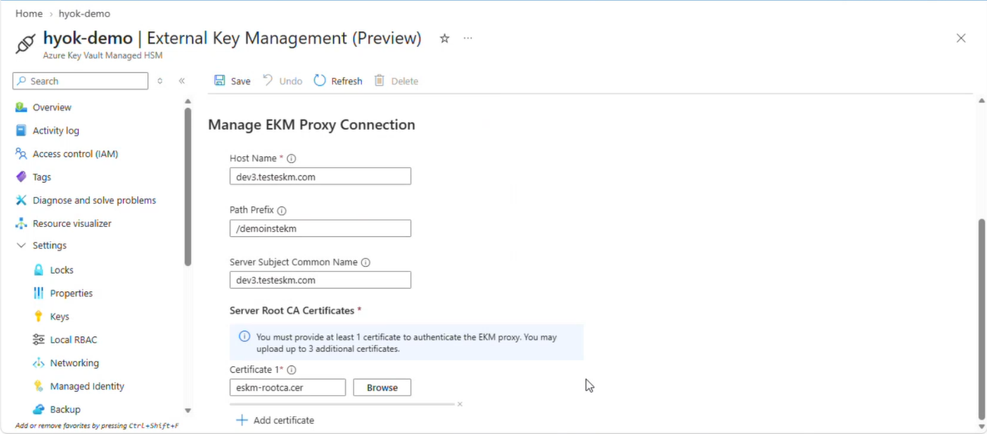
Task: Click the Server Subject Common Name field
Action: click(320, 280)
